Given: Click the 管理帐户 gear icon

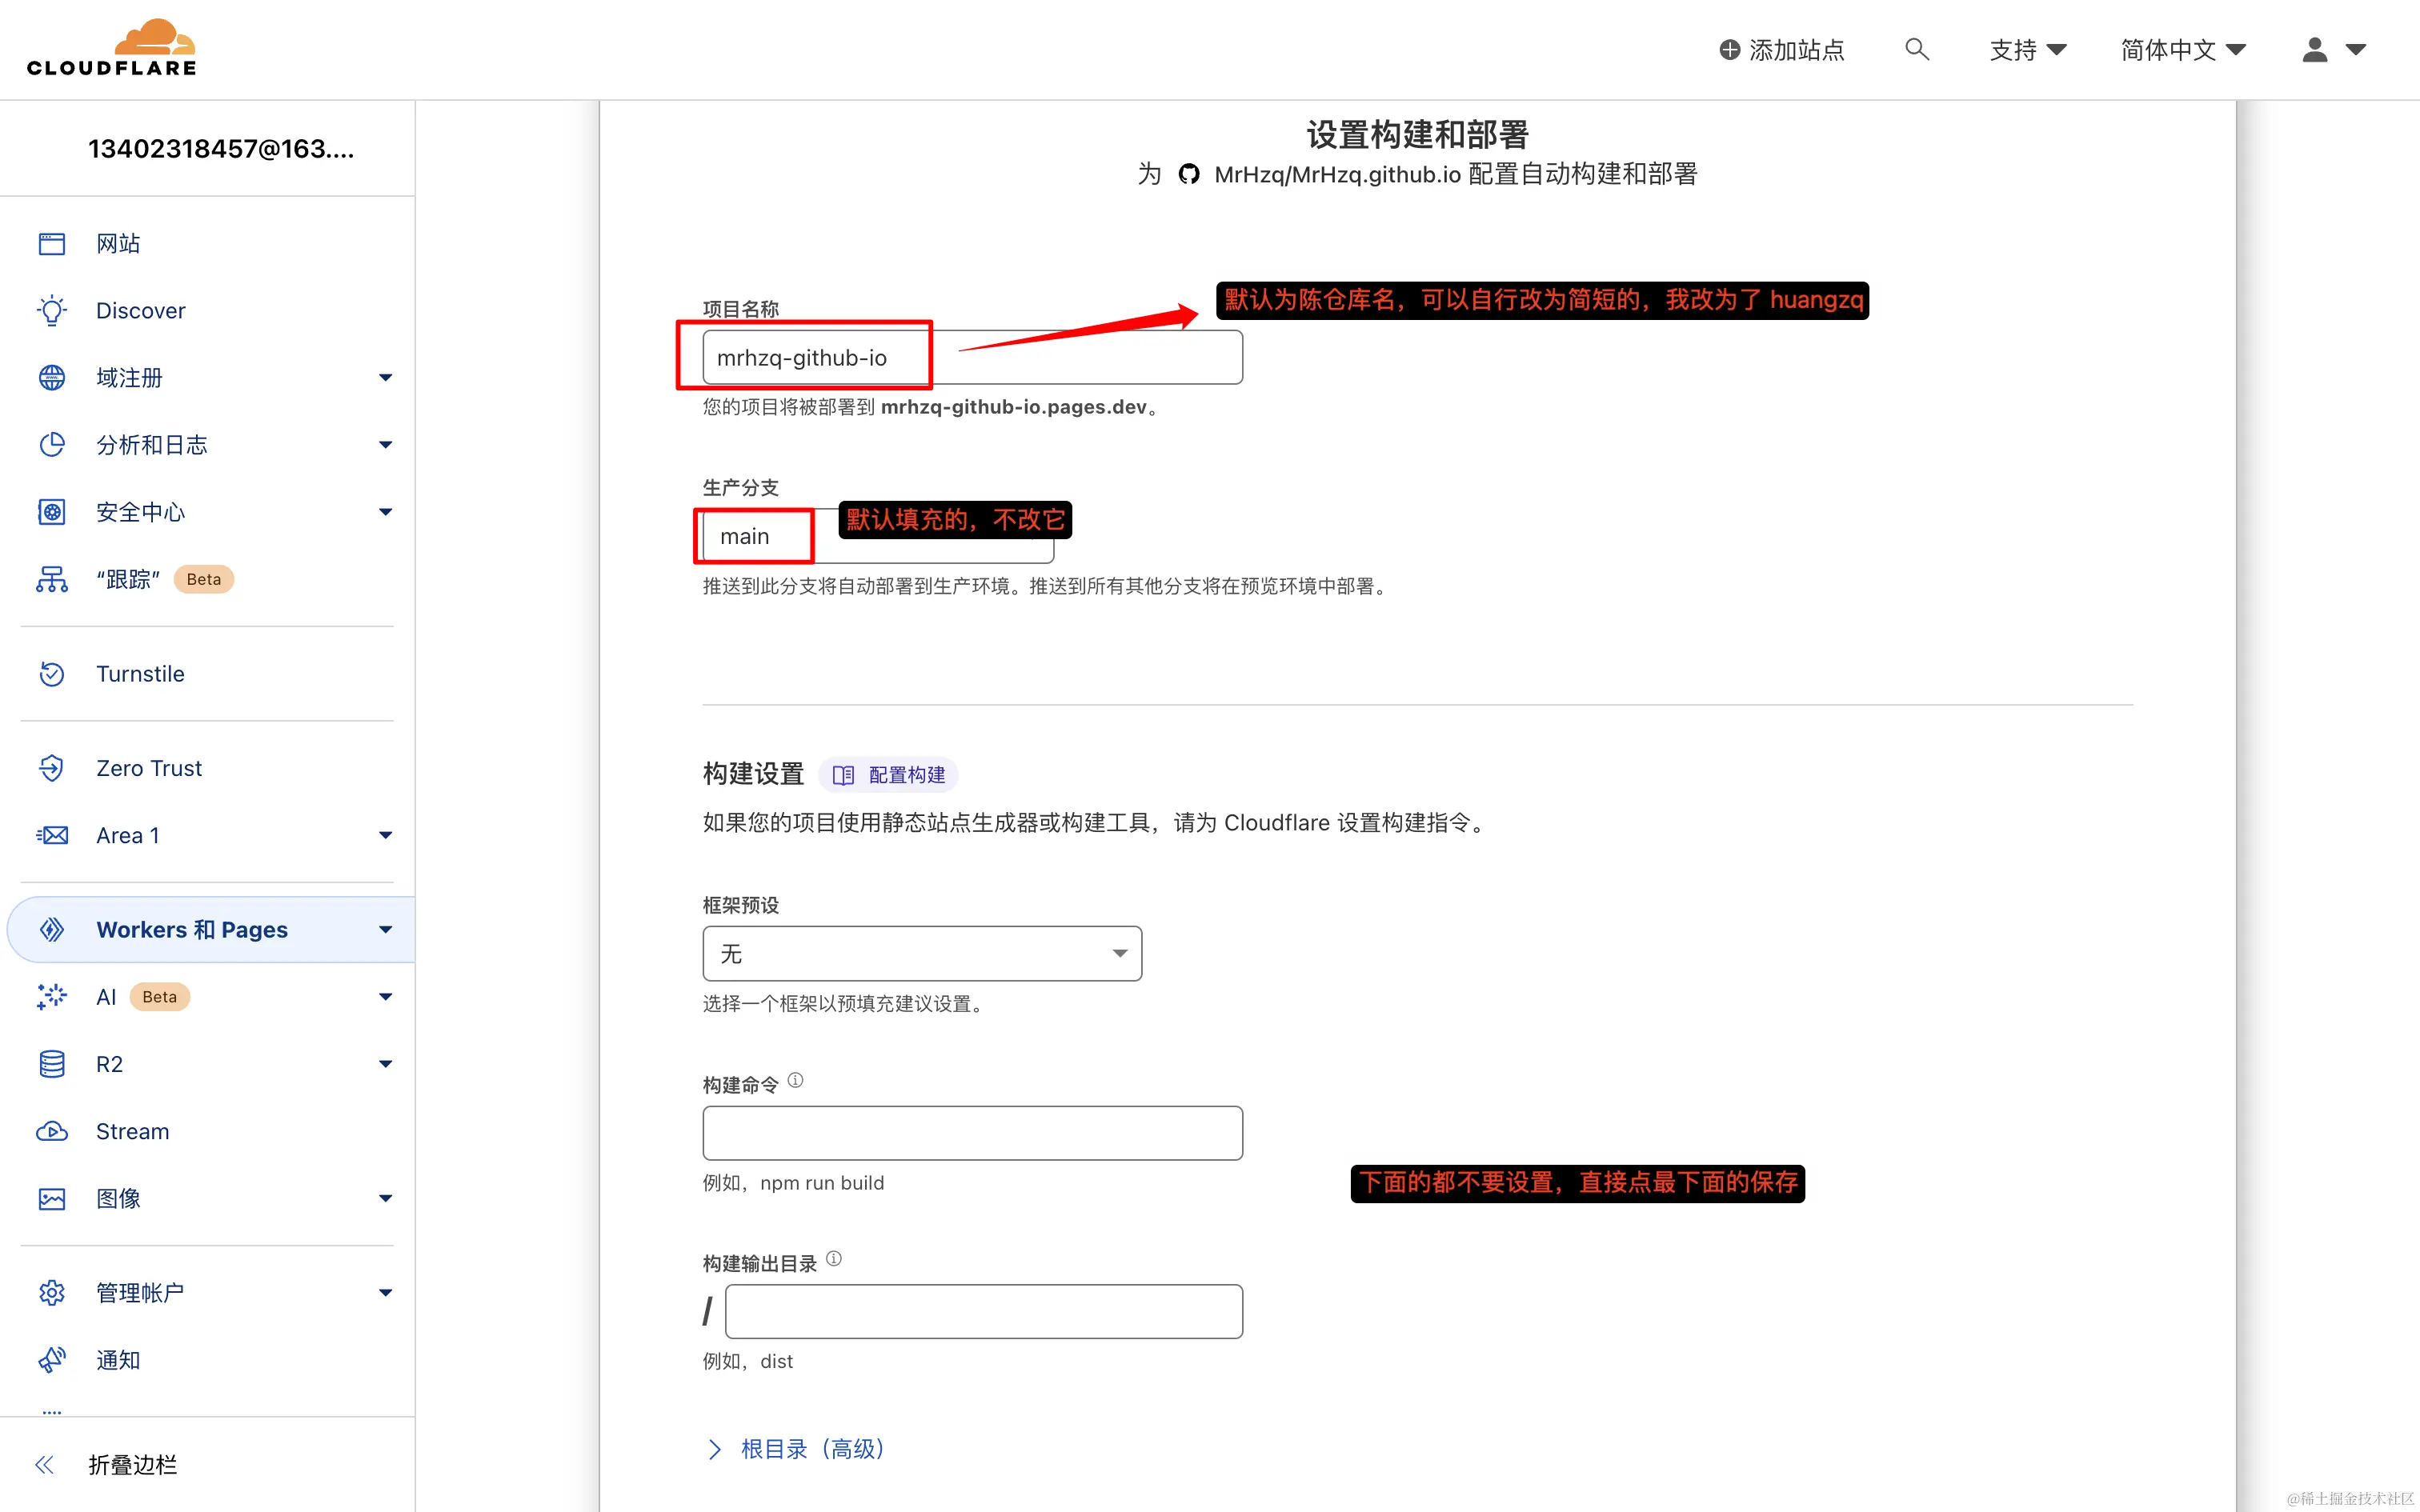Looking at the screenshot, I should (x=52, y=1292).
